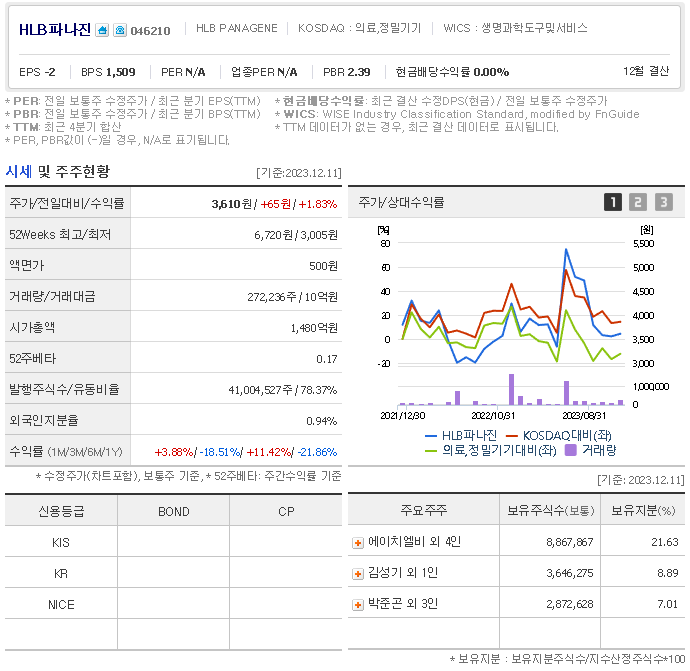The height and width of the screenshot is (671, 690).
Task: Click the green 의료,정밀기기대비(좌) legend entry
Action: (491, 450)
